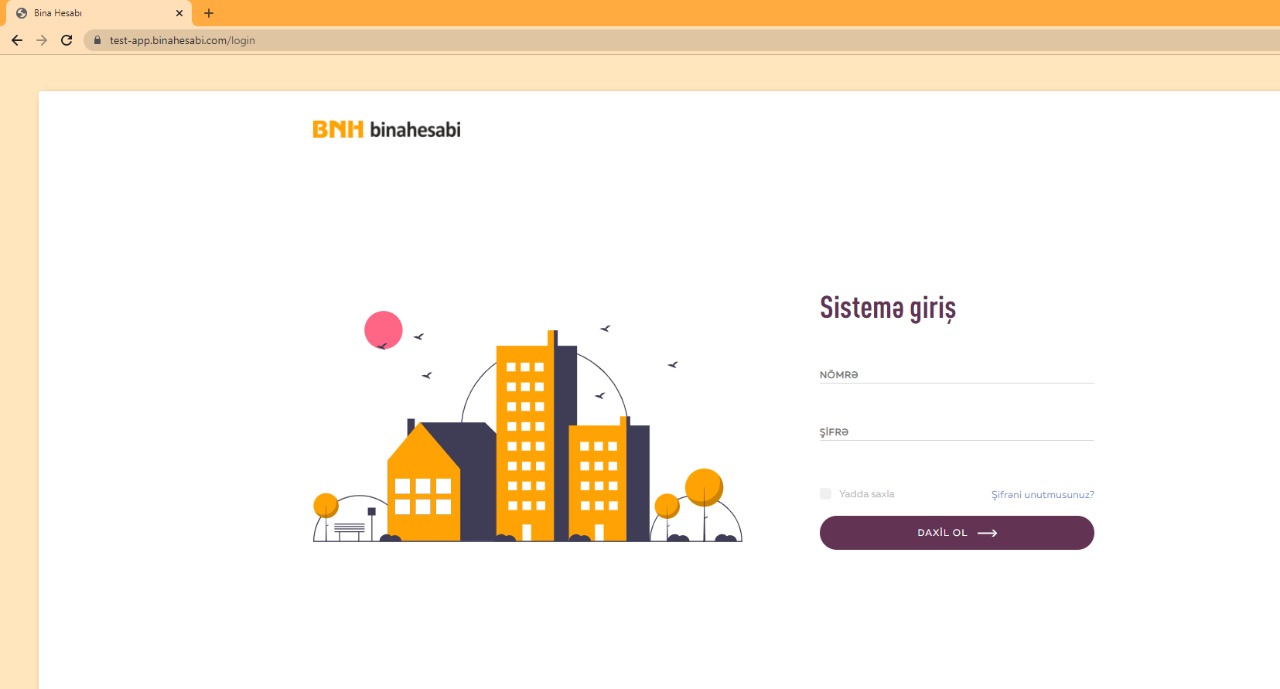1280x689 pixels.
Task: Click the 'Sistemə giriş' heading
Action: pos(887,307)
